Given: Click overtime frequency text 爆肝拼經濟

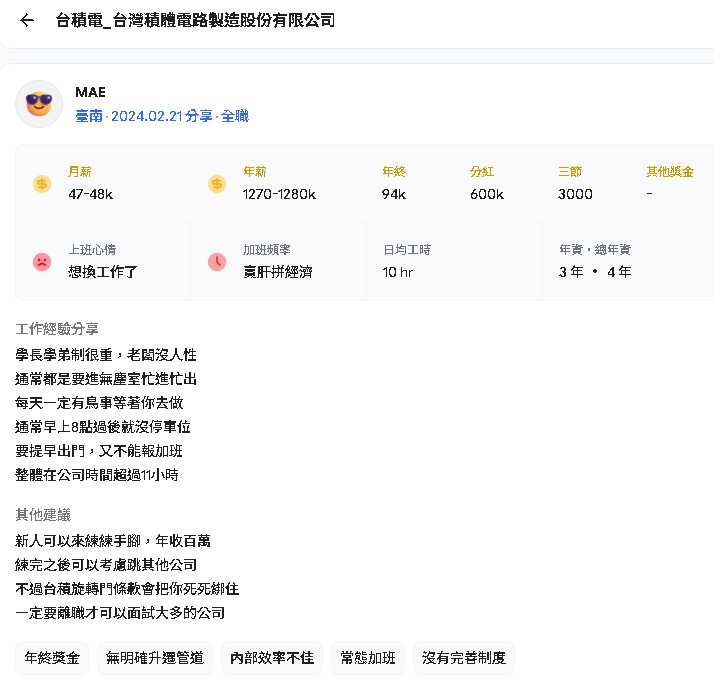Looking at the screenshot, I should [x=278, y=272].
